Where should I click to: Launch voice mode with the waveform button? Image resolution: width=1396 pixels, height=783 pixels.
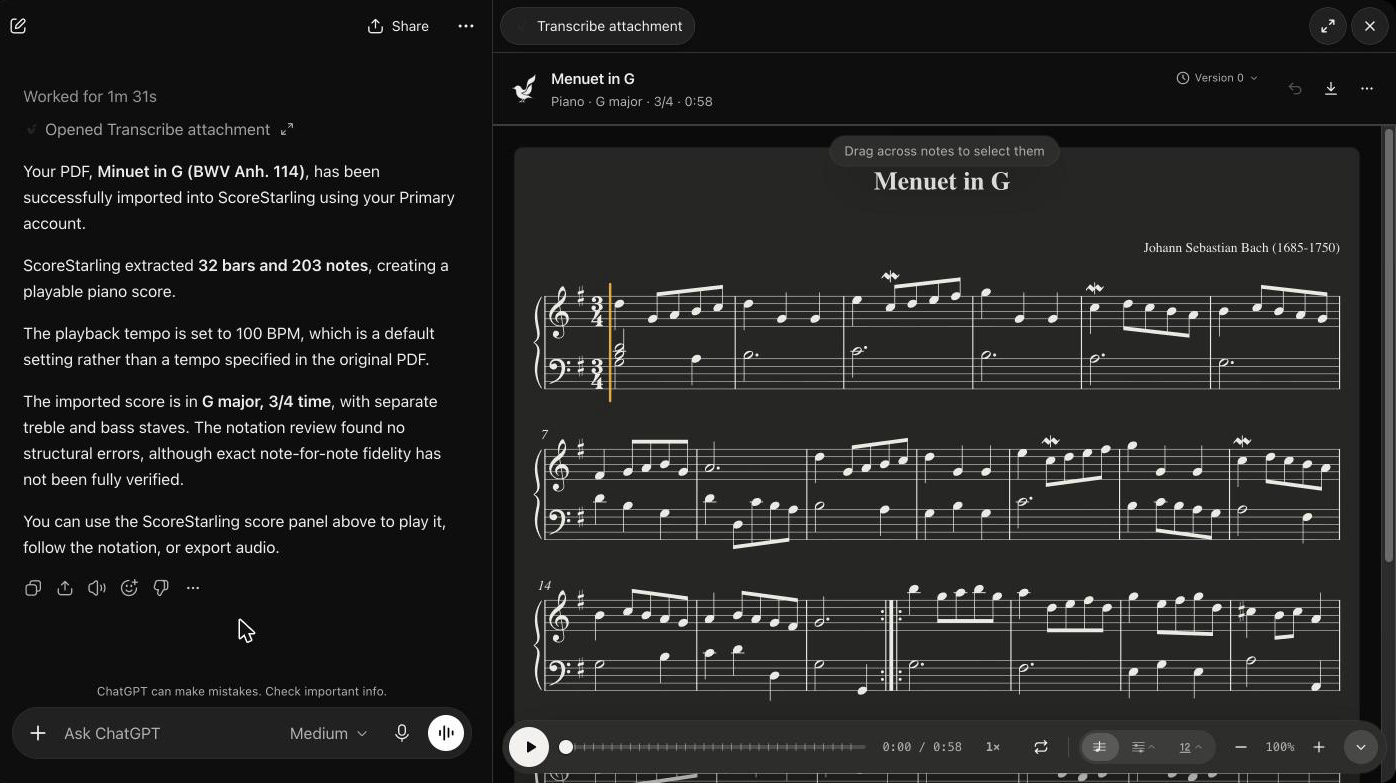point(446,733)
